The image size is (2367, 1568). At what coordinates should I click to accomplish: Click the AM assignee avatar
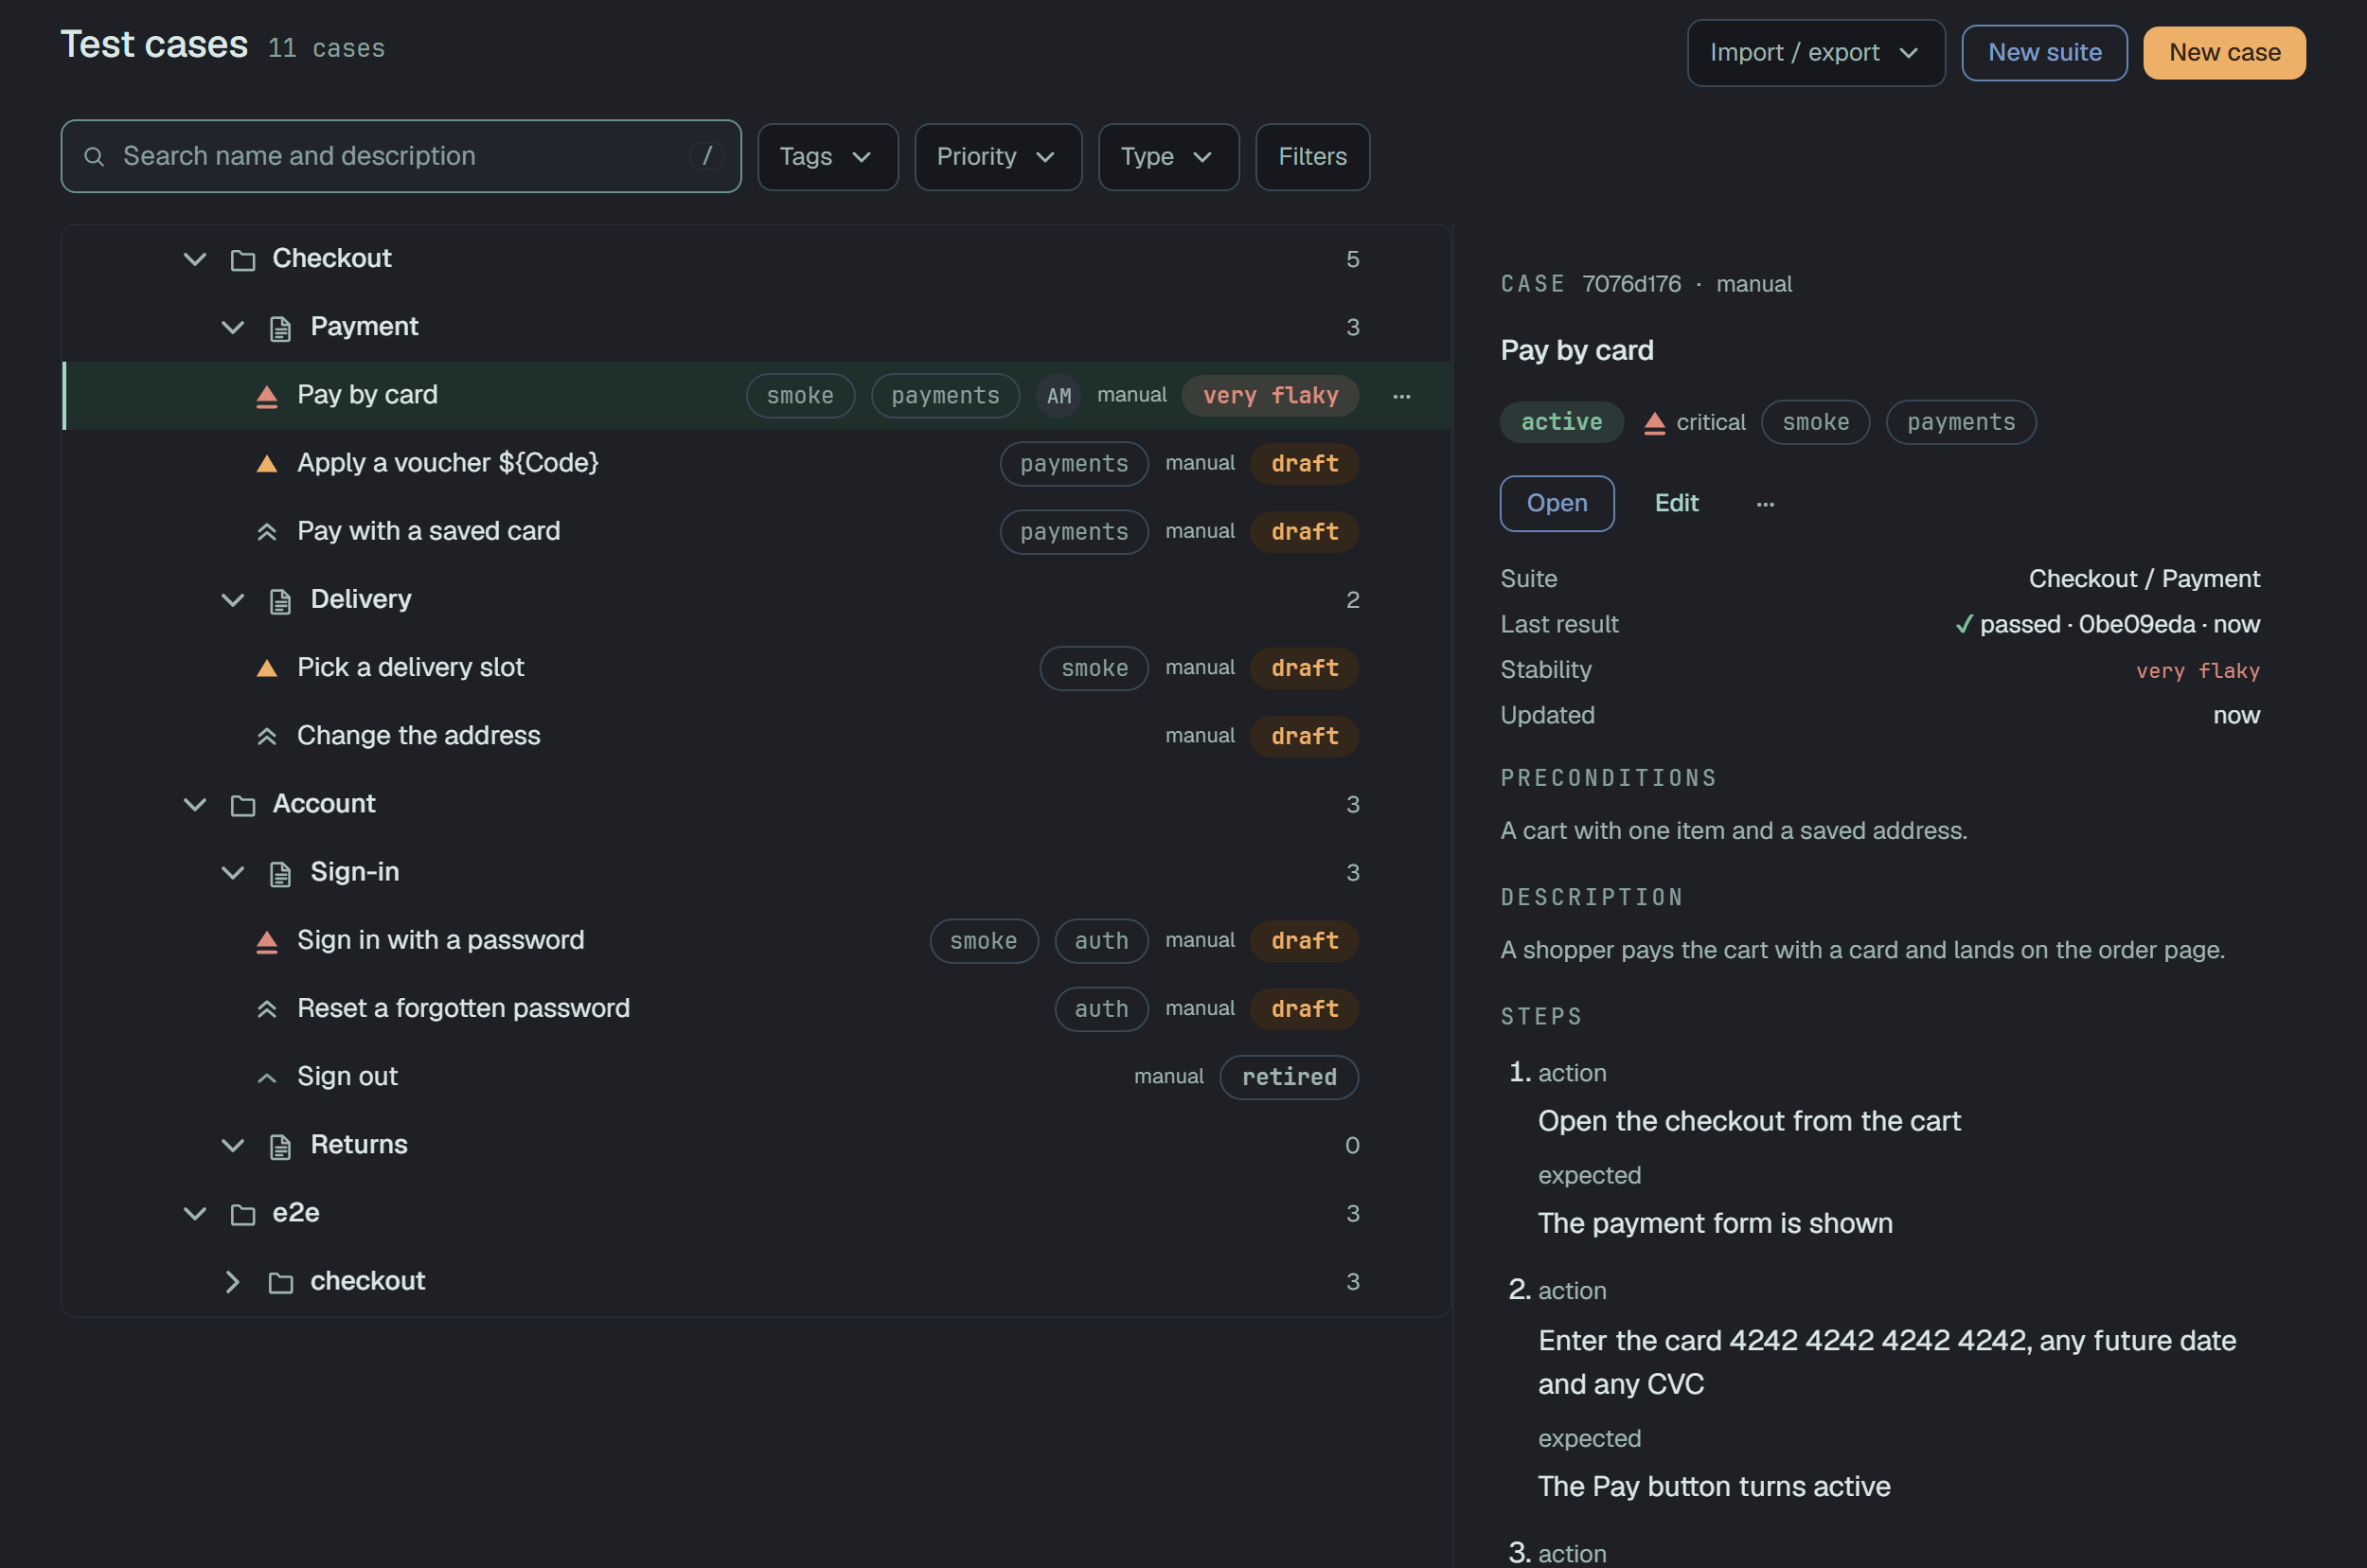click(1058, 396)
